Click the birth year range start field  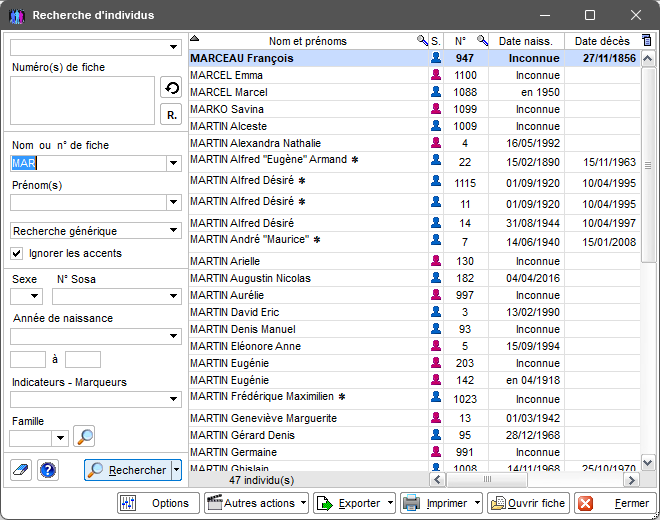point(28,360)
